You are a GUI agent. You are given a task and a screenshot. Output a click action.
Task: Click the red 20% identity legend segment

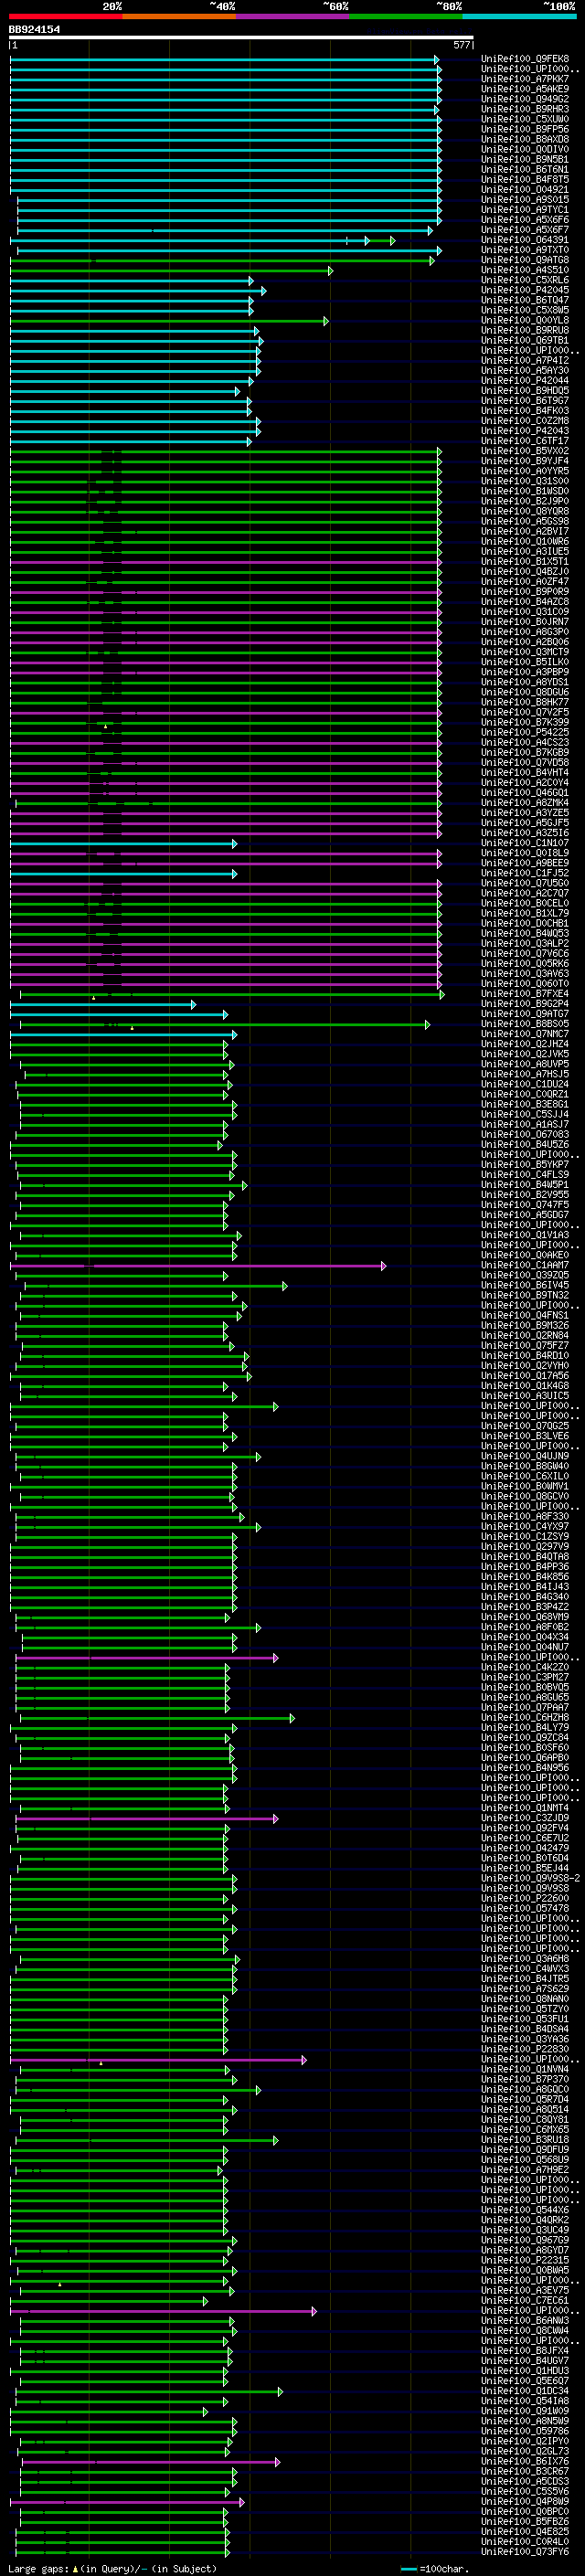click(66, 17)
